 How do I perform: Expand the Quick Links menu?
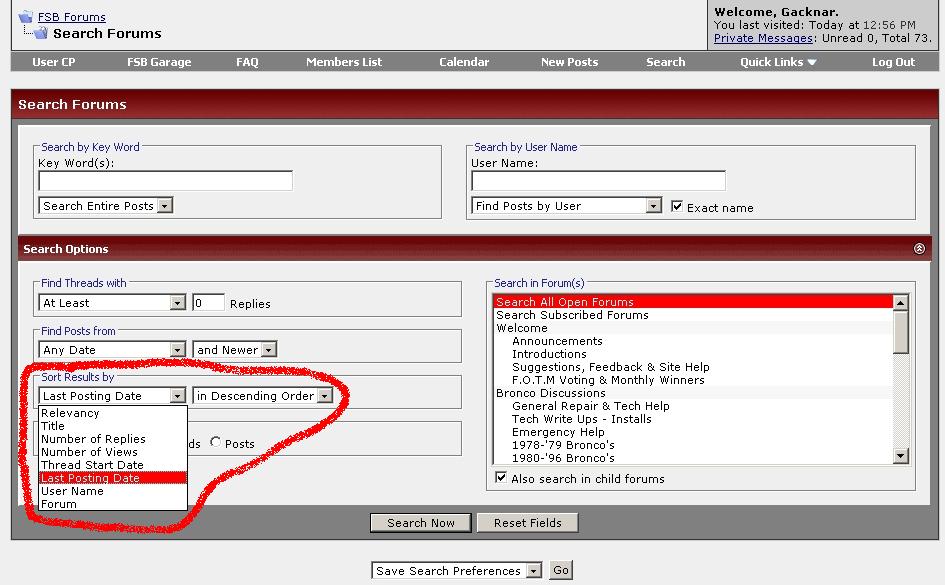[778, 62]
